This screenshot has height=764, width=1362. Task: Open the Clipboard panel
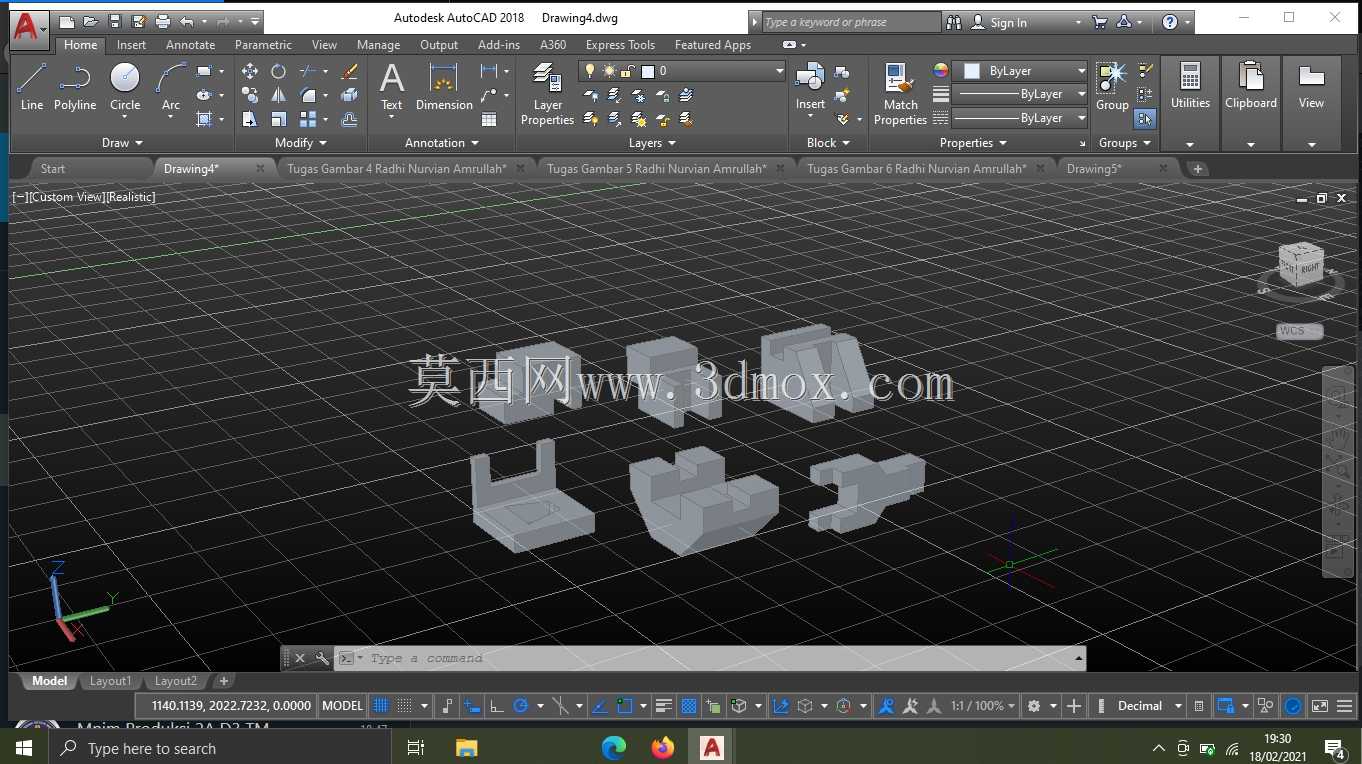[1251, 102]
